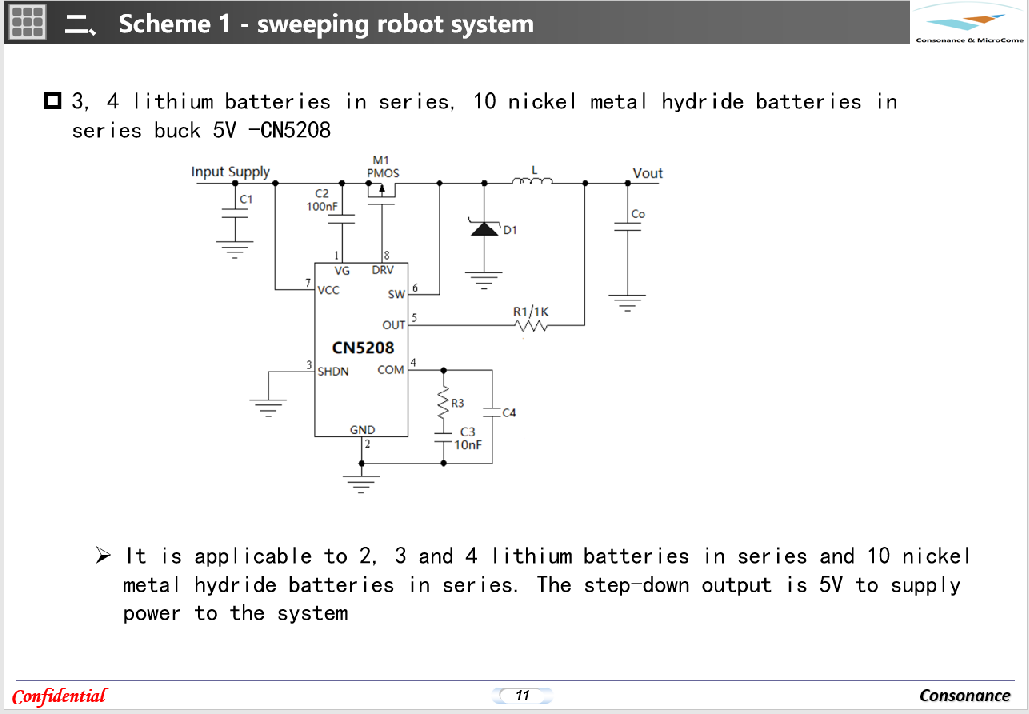The height and width of the screenshot is (714, 1029).
Task: Click the 'R1/1K' label
Action: coord(531,311)
